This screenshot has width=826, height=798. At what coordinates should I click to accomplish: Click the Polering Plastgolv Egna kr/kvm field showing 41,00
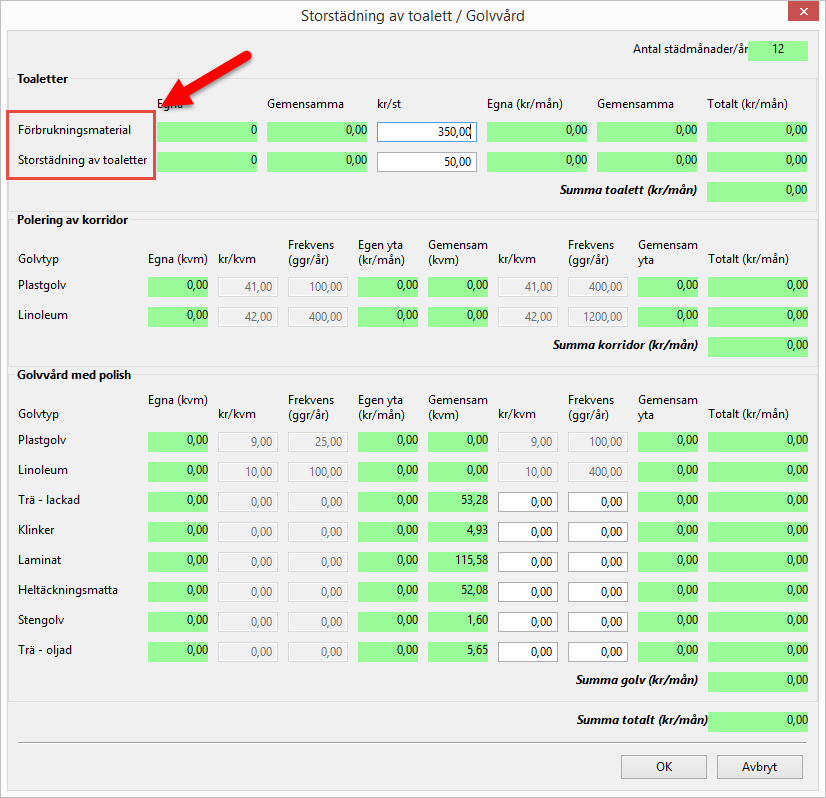[x=248, y=287]
